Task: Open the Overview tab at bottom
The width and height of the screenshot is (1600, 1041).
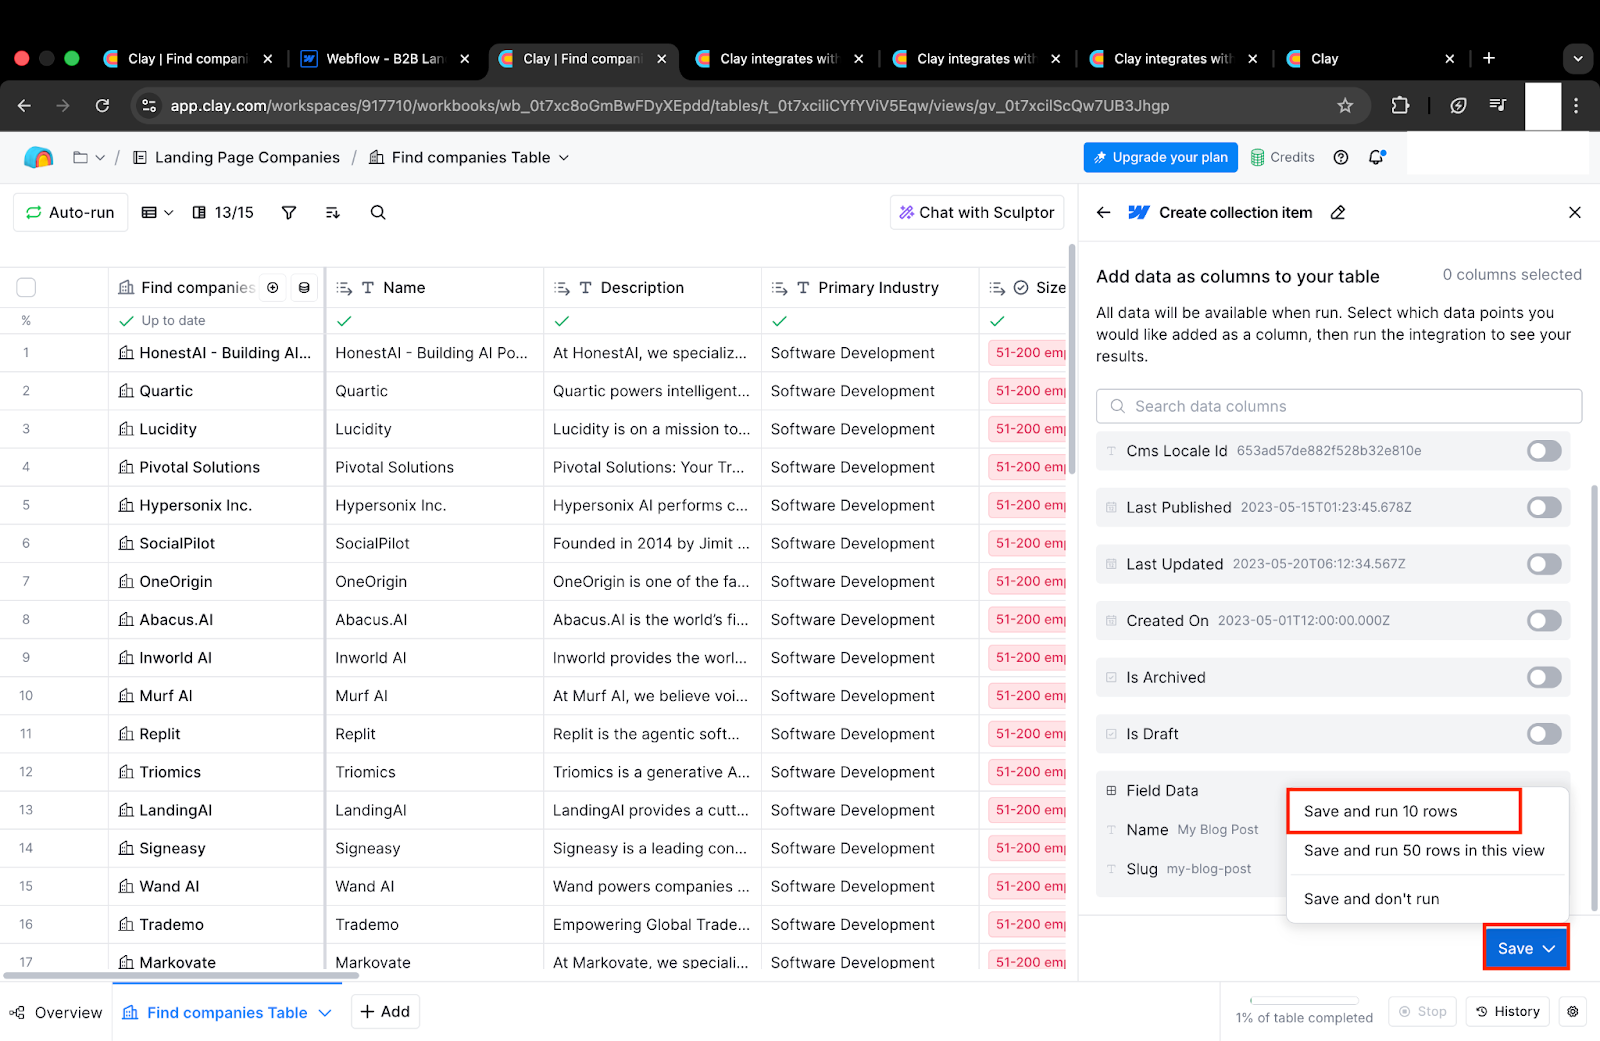Action: [x=56, y=1012]
